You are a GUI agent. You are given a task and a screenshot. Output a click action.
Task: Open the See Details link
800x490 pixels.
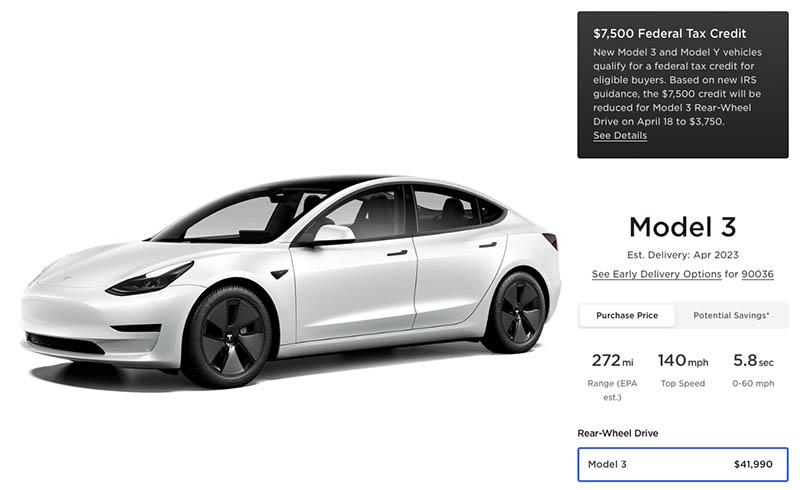(619, 135)
